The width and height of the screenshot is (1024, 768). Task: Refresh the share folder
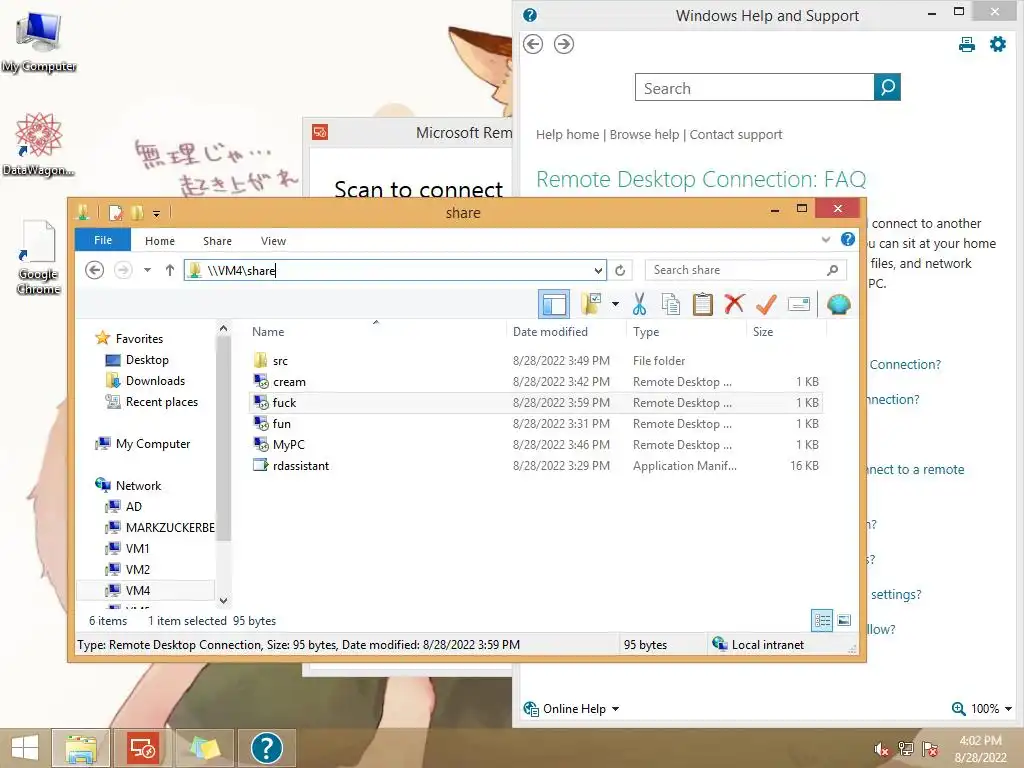point(620,270)
